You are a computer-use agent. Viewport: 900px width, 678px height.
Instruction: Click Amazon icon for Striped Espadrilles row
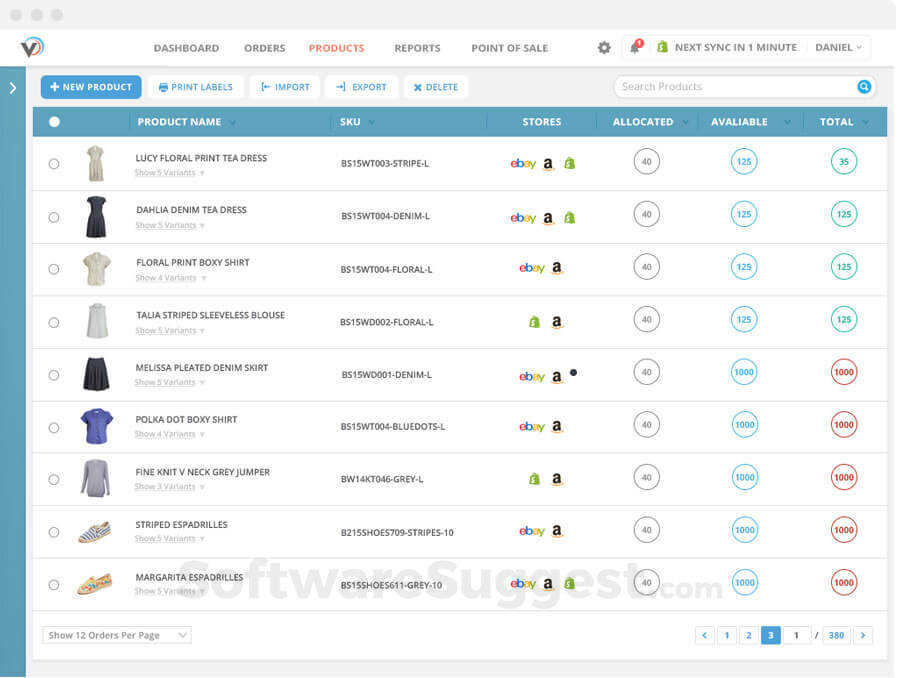(557, 532)
